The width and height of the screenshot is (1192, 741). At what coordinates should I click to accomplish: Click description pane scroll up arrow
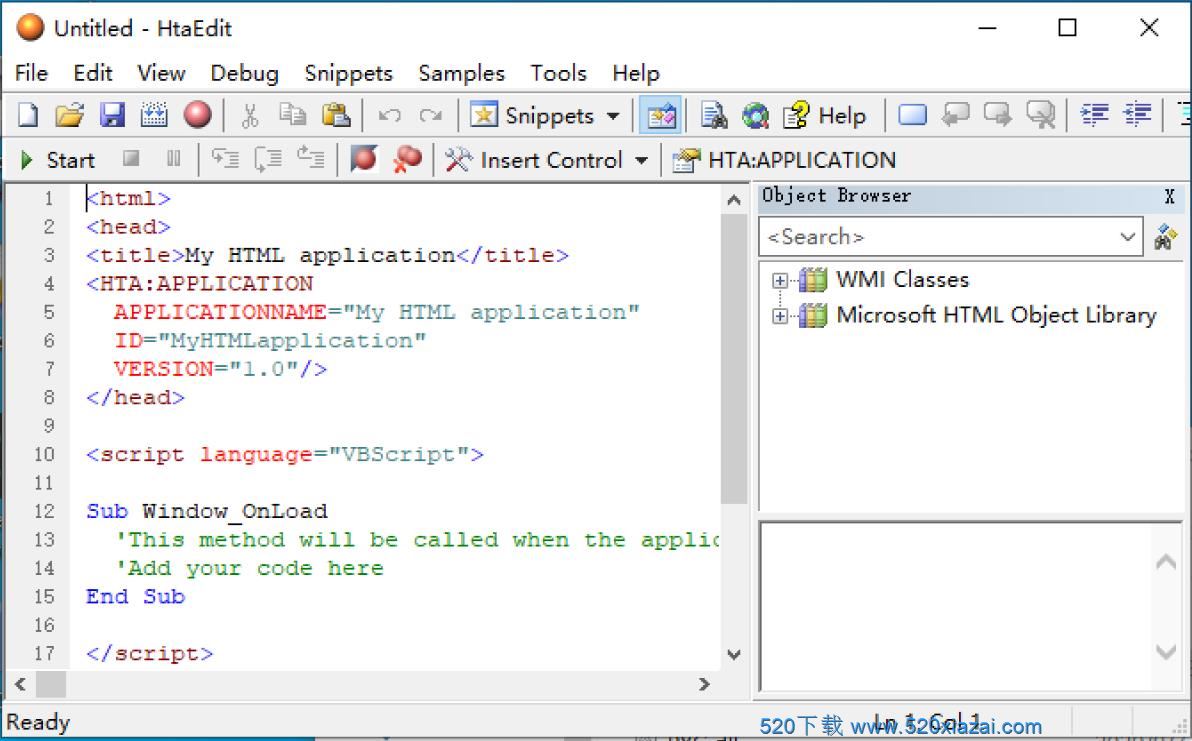[1166, 562]
